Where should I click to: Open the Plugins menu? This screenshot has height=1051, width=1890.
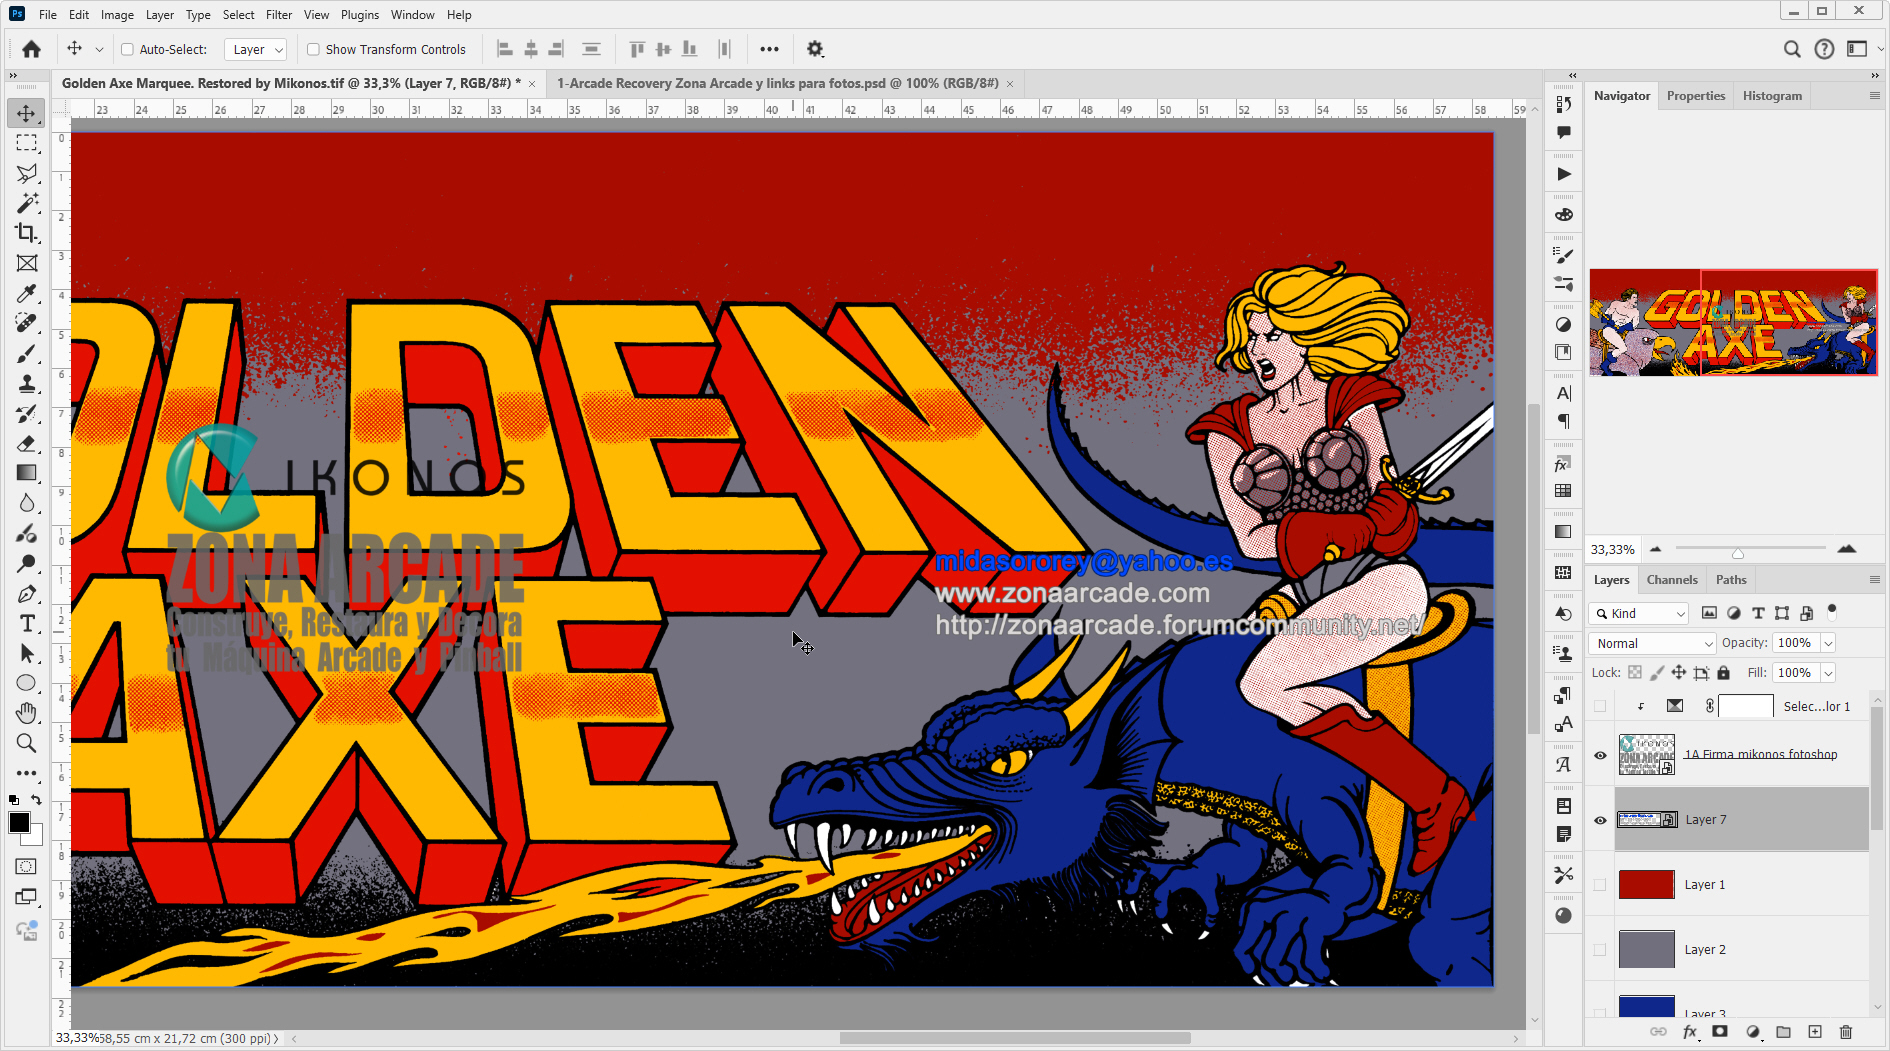(360, 15)
